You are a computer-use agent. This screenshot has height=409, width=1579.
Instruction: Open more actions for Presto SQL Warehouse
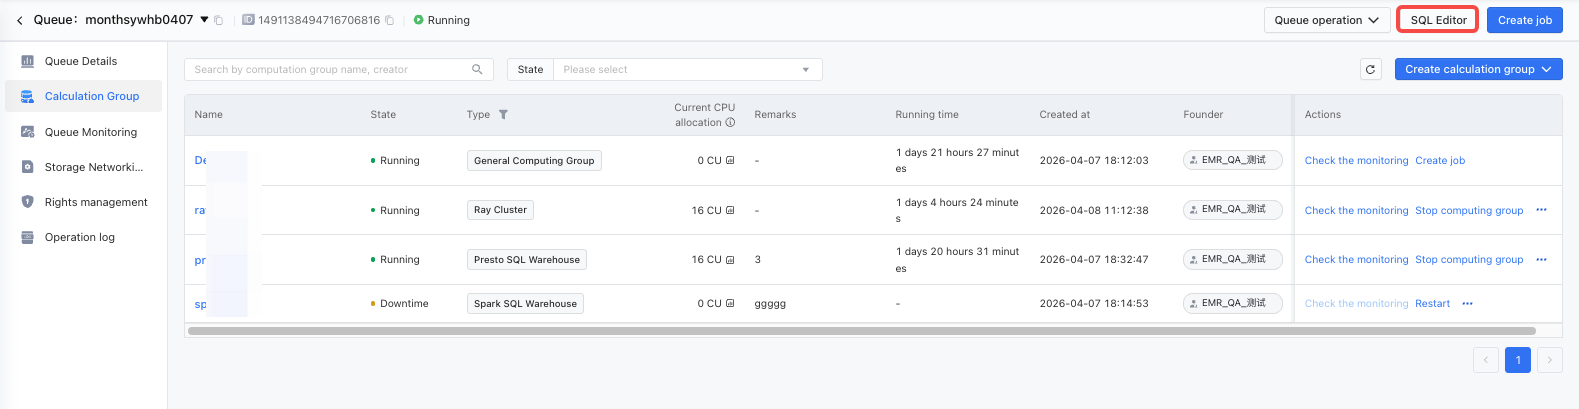point(1541,259)
